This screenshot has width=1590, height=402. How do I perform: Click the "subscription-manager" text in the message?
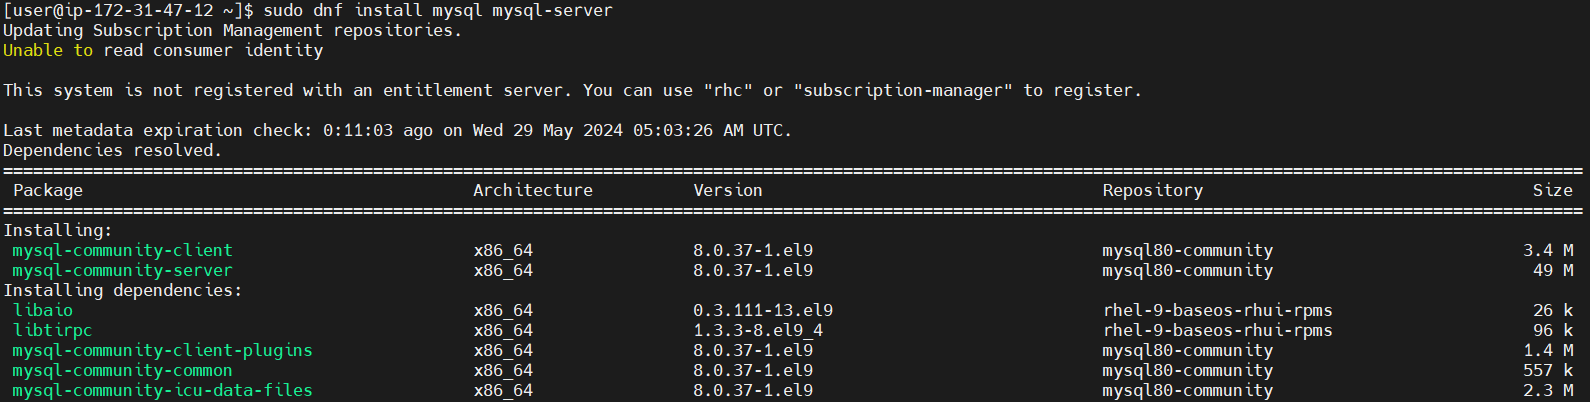point(903,90)
